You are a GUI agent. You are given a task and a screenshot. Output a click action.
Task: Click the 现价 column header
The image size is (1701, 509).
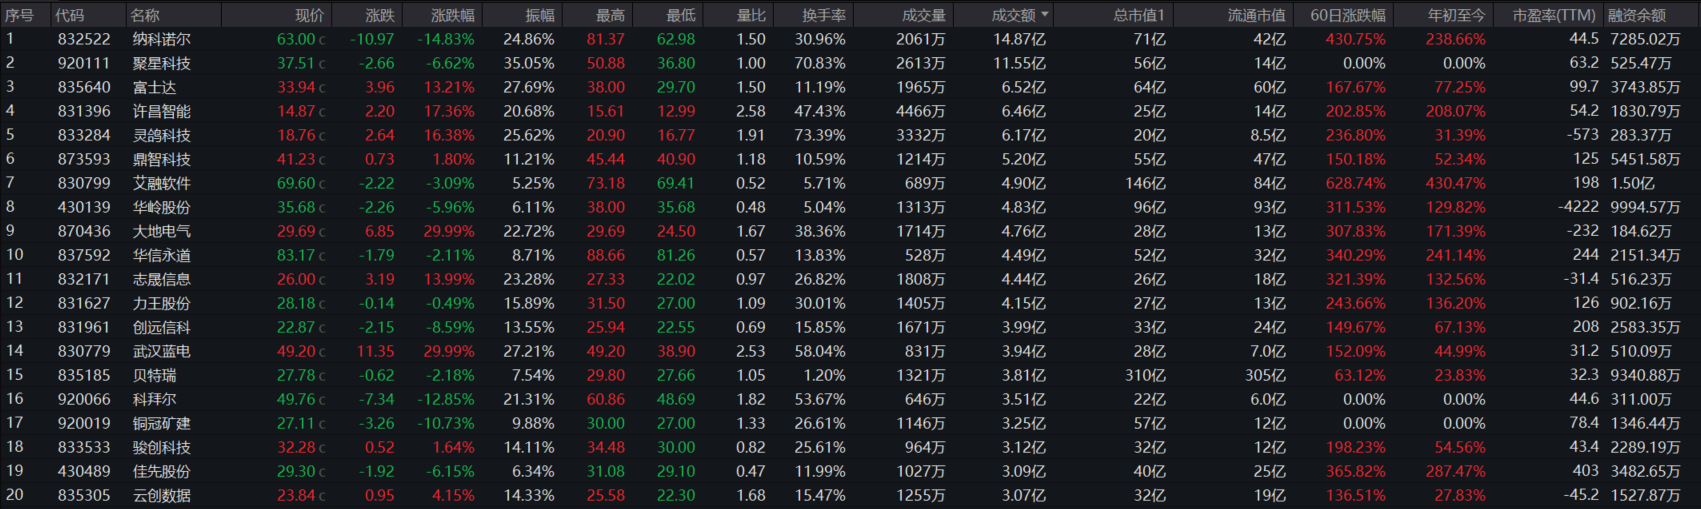point(309,15)
